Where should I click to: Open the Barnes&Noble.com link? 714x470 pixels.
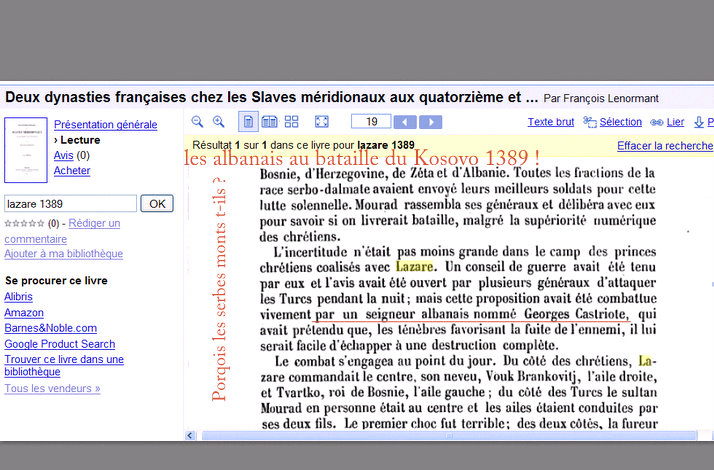[51, 328]
